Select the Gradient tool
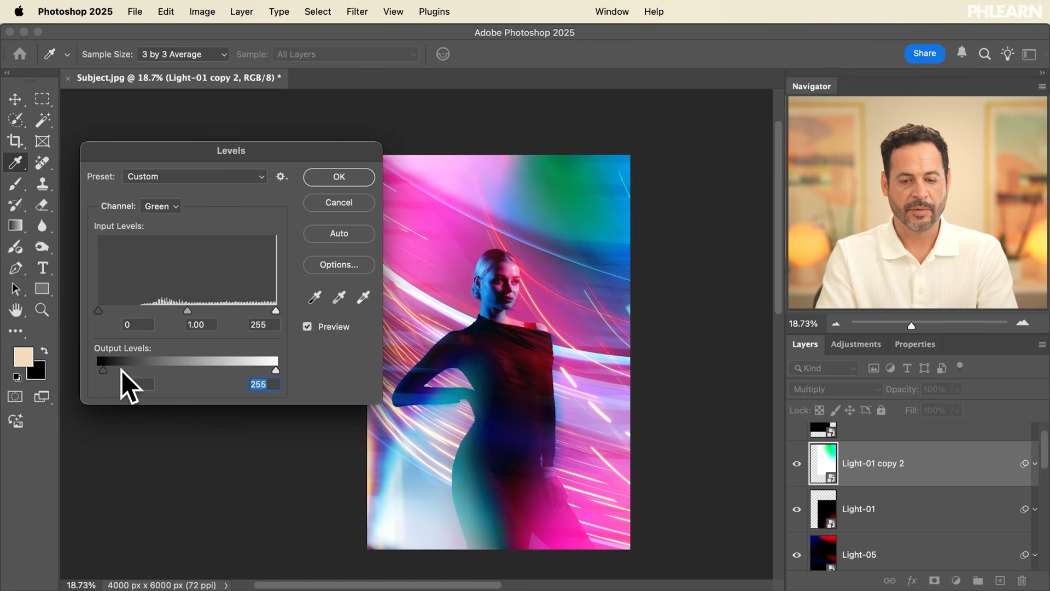 point(15,226)
